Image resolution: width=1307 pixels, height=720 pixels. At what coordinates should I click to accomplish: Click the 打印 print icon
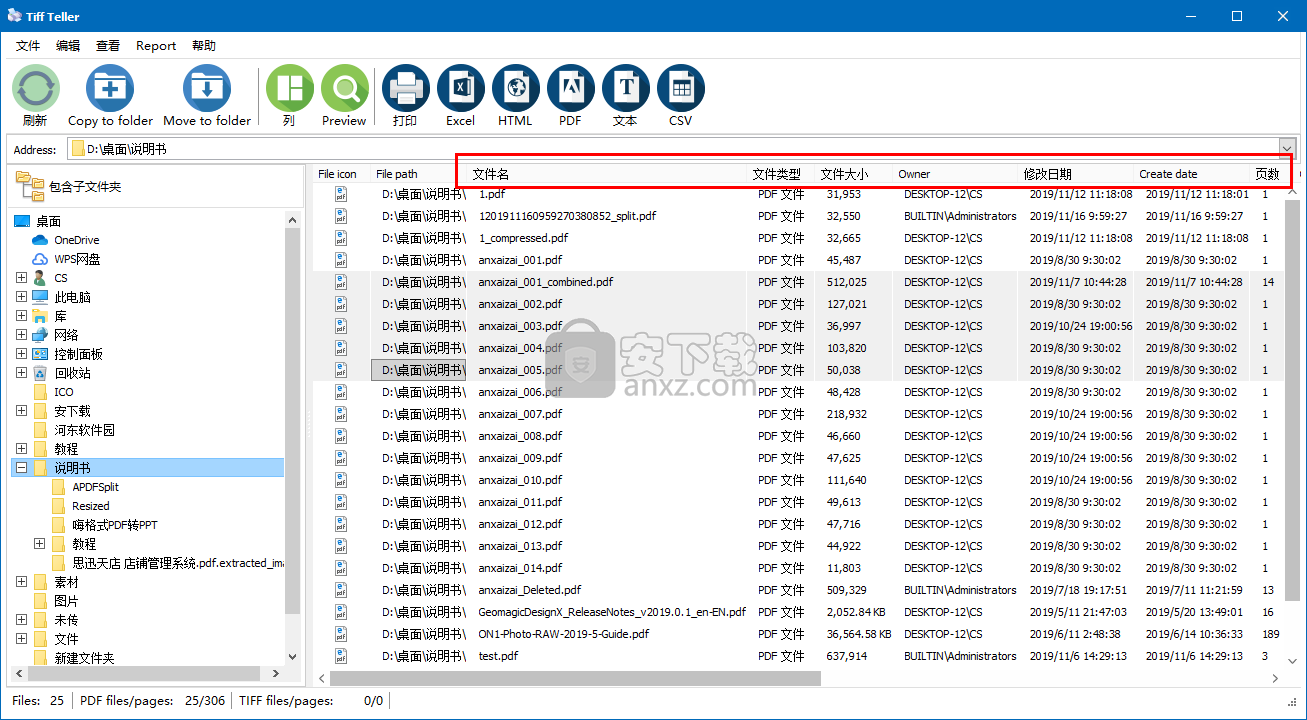[405, 88]
